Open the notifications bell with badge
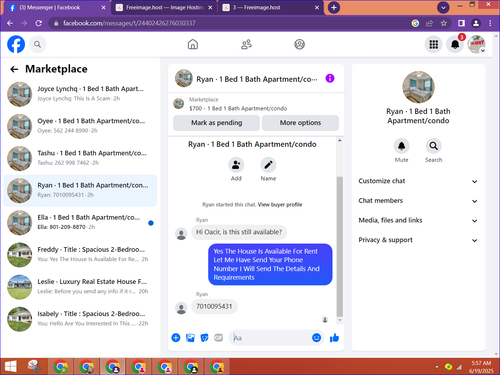This screenshot has height=375, width=500. [x=455, y=44]
